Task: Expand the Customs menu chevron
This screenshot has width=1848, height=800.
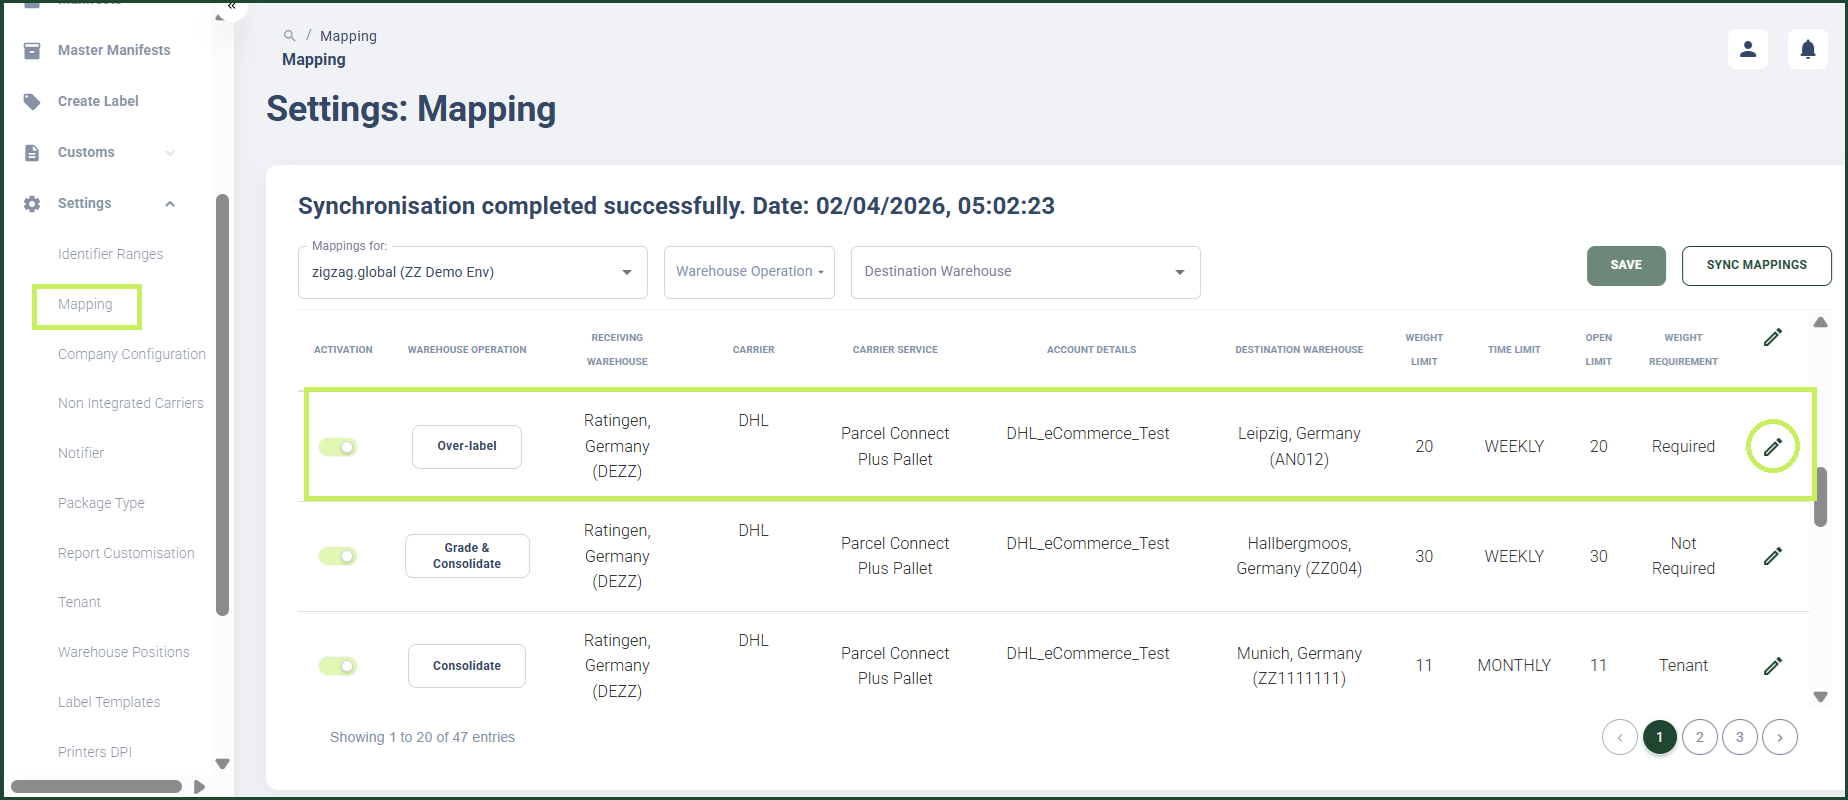Action: pyautogui.click(x=170, y=153)
